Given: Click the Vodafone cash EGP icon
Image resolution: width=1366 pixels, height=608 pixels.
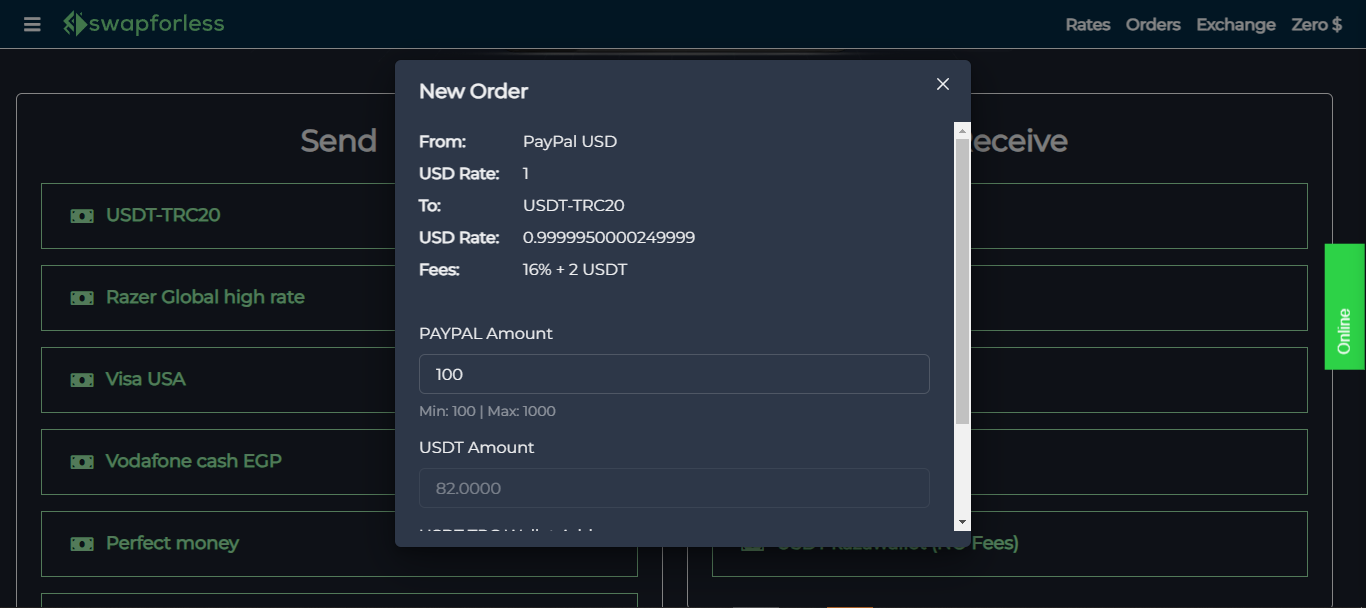Looking at the screenshot, I should coord(81,461).
